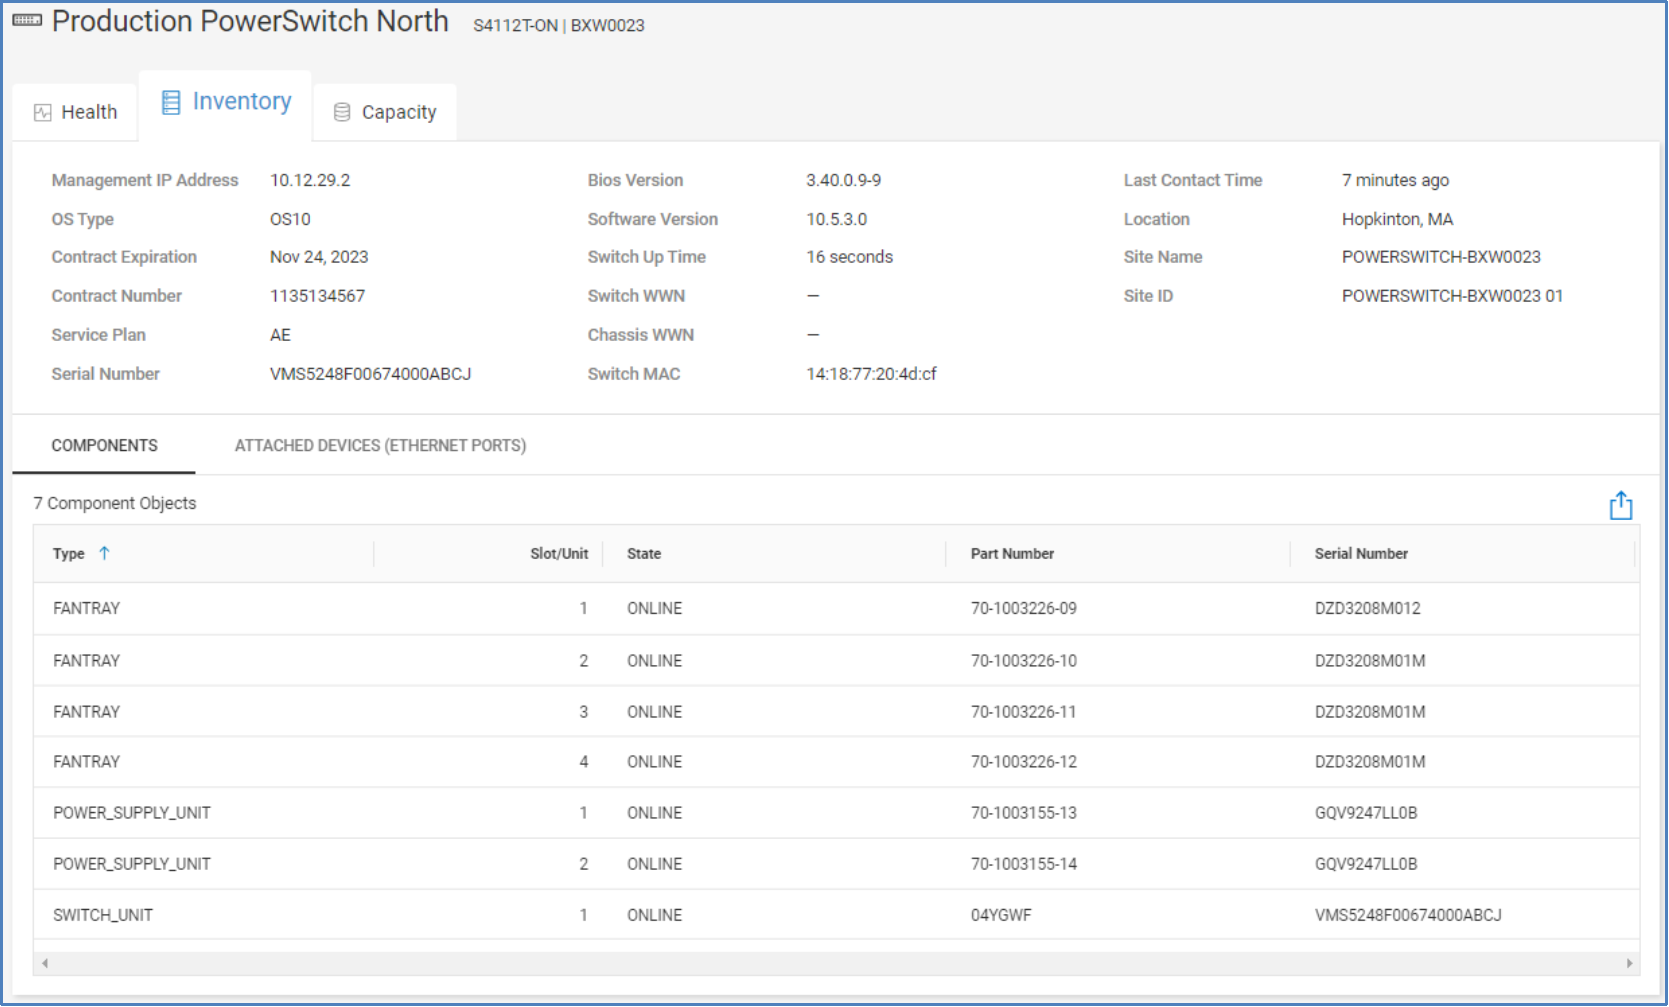
Task: Click Service Plan value AE
Action: 280,335
